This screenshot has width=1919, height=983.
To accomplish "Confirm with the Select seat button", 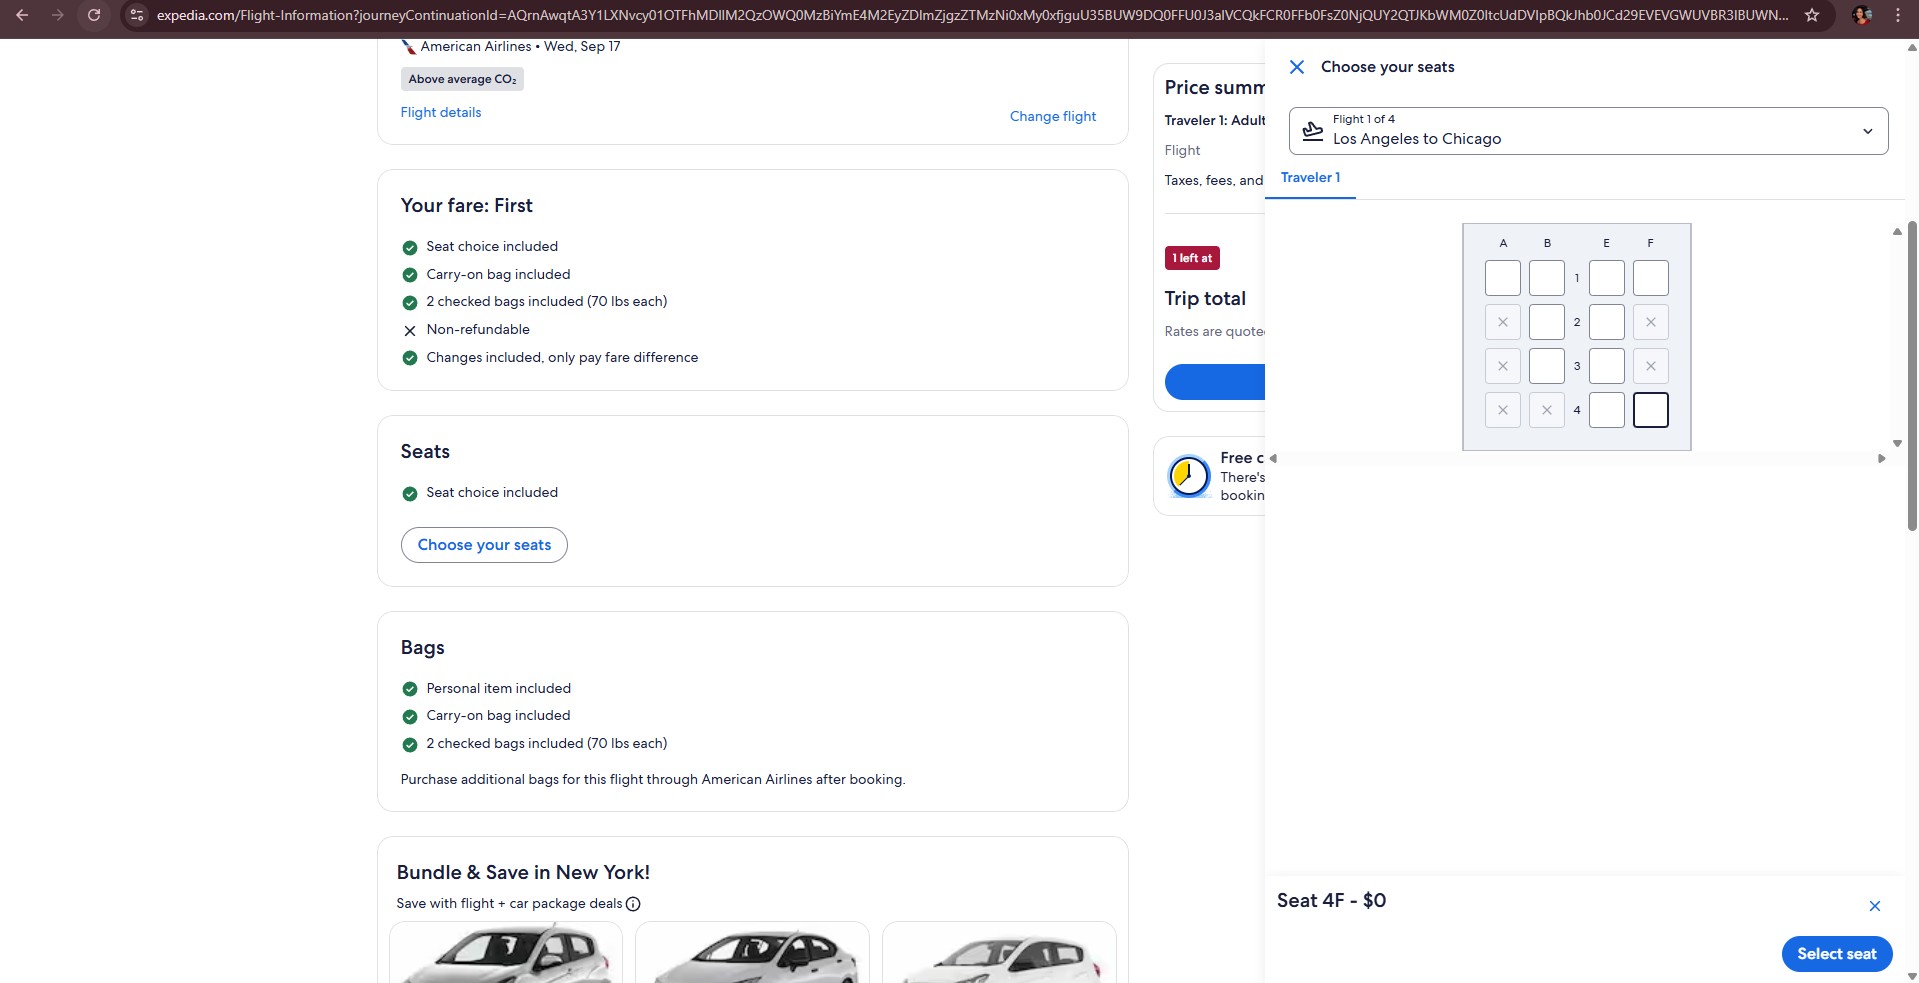I will click(1836, 954).
